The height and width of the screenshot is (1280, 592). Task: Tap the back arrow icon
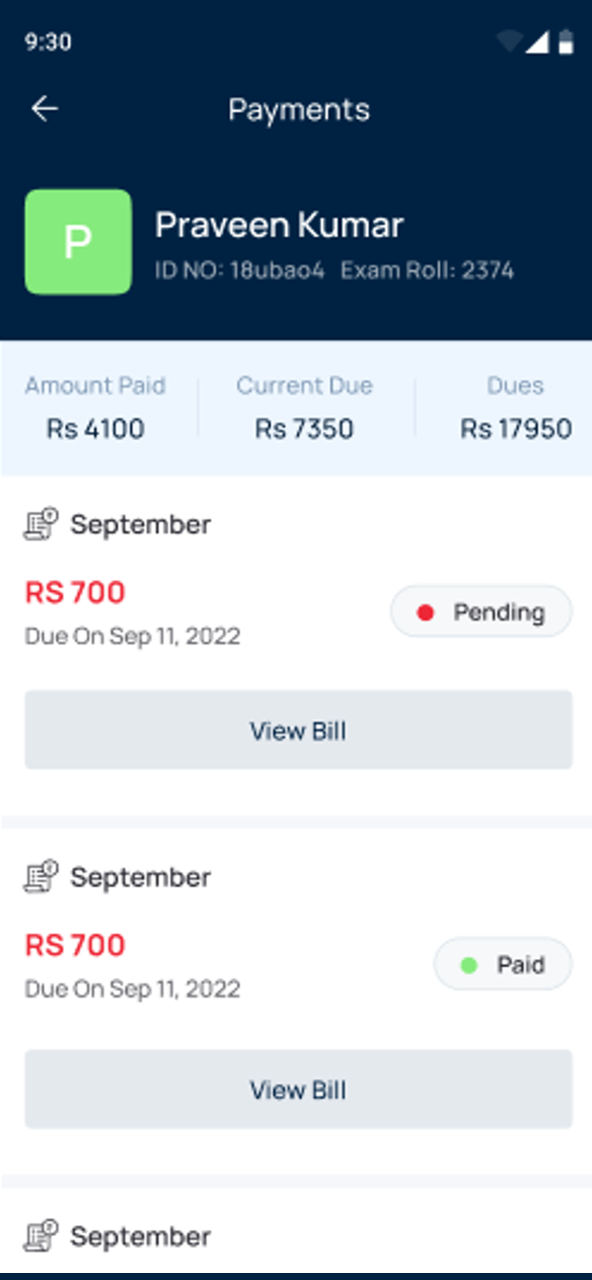click(45, 109)
